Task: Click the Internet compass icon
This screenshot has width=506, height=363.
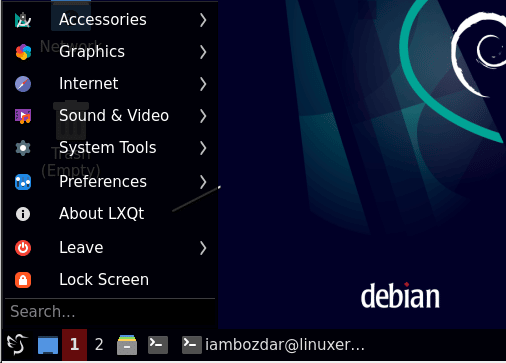Action: [x=23, y=84]
